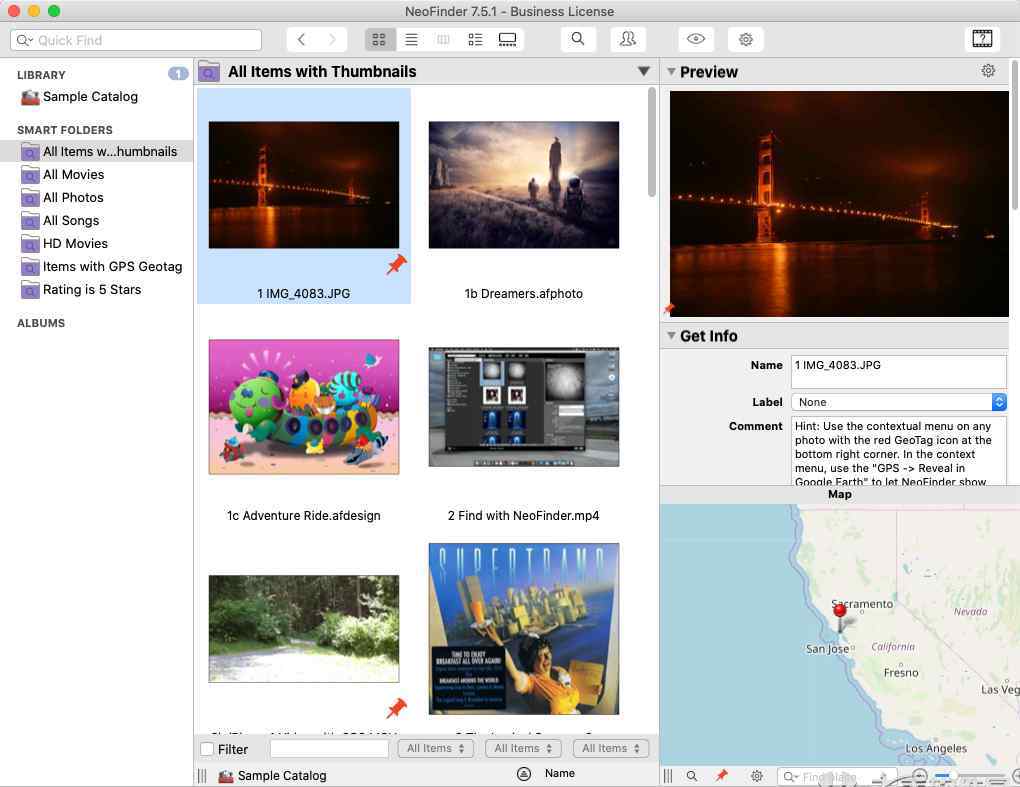The height and width of the screenshot is (787, 1020).
Task: Select the 1b Dreamers.afphoto thumbnail
Action: tap(523, 185)
